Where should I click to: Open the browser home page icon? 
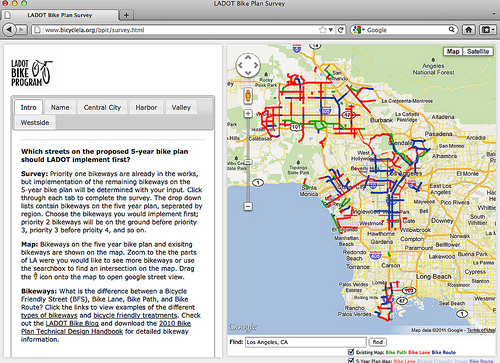pyautogui.click(x=469, y=30)
